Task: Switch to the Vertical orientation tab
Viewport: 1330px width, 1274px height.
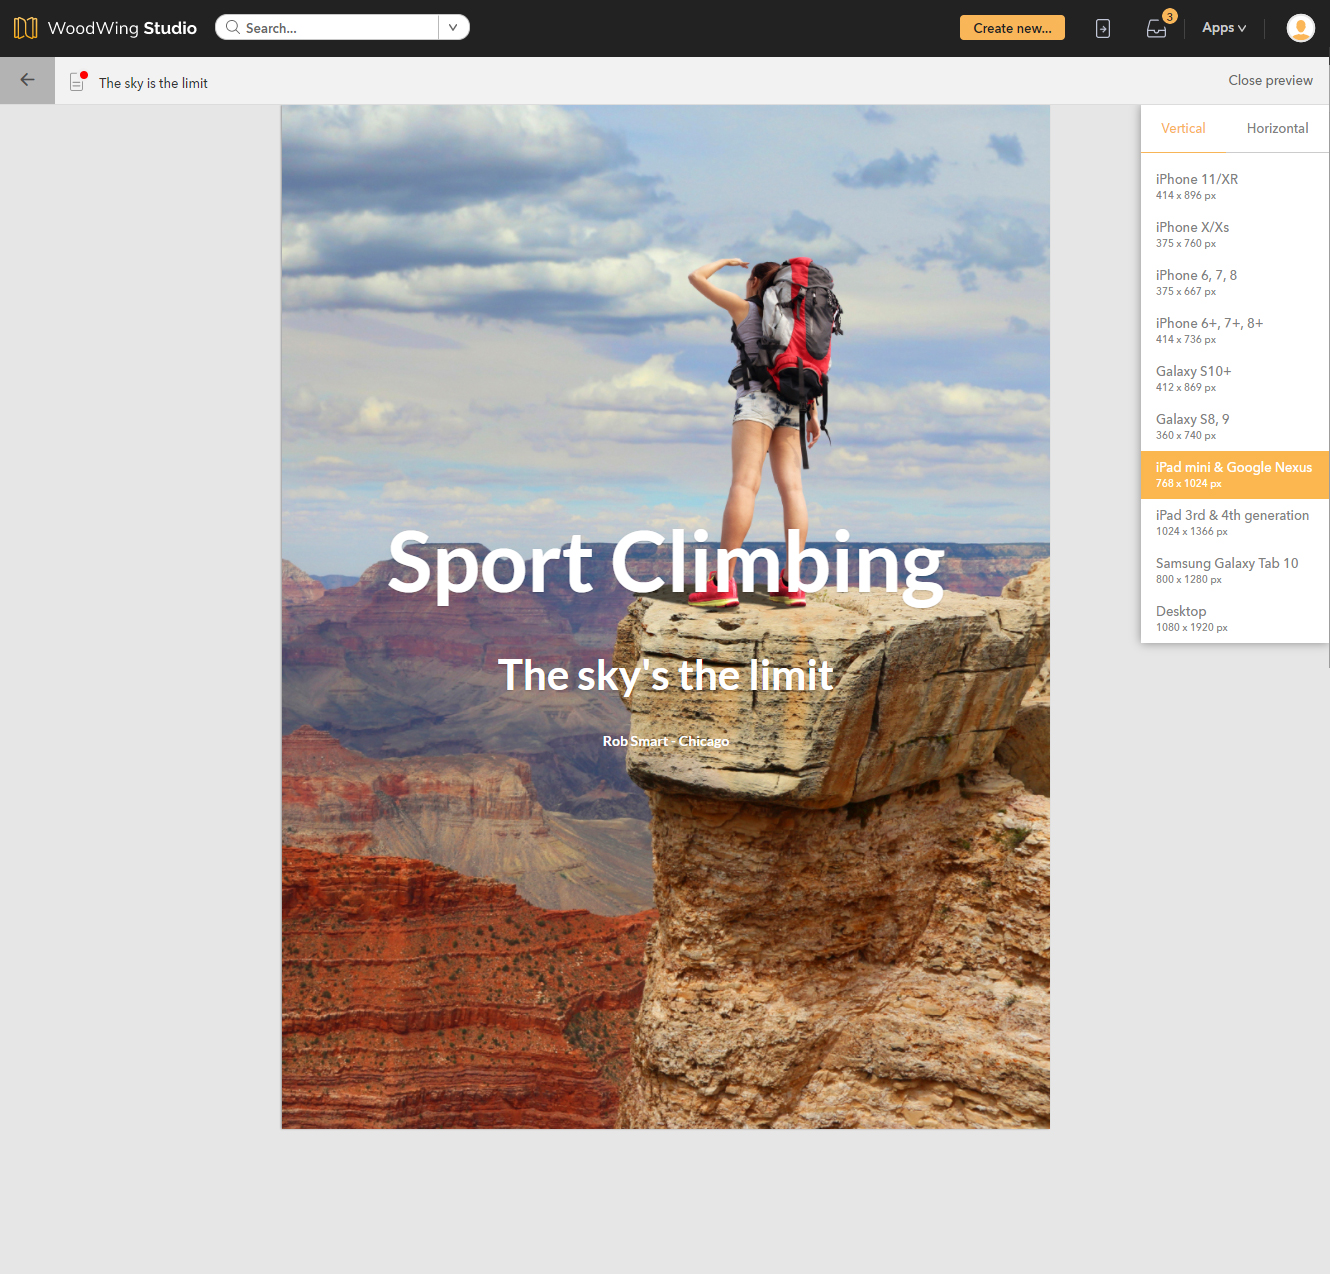Action: 1183,129
